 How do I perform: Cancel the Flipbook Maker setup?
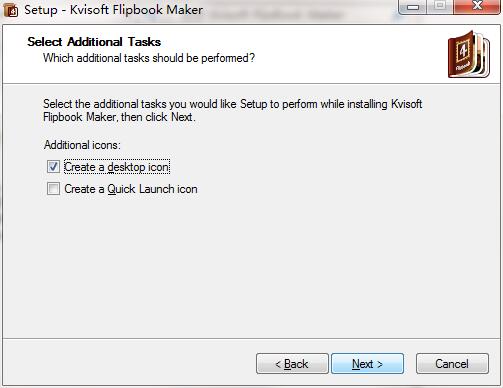452,364
